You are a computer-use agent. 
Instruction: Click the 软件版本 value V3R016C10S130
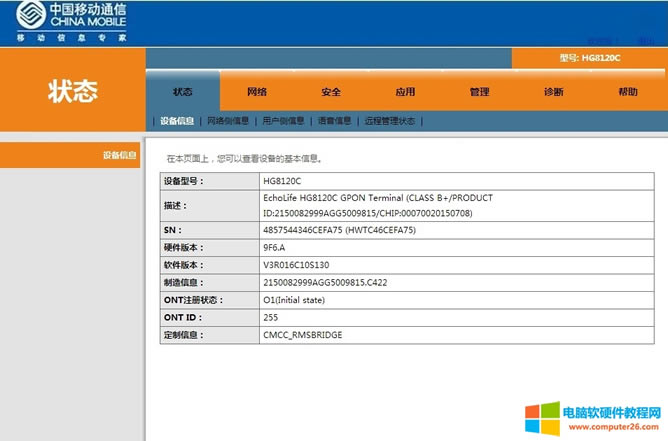296,265
